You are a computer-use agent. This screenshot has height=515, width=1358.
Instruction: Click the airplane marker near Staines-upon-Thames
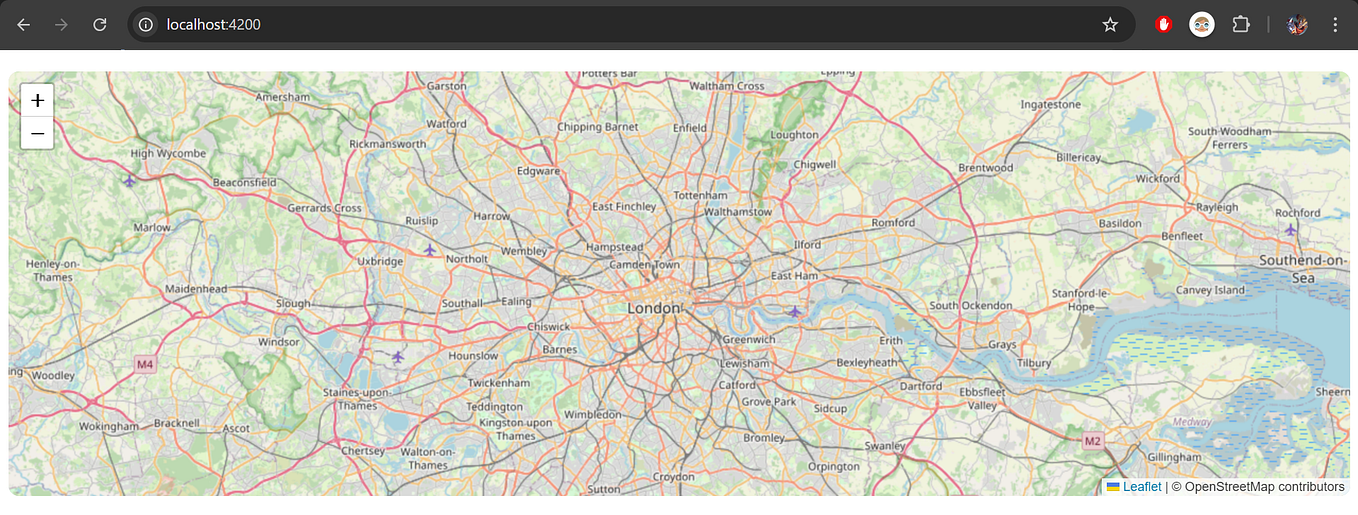pyautogui.click(x=398, y=356)
